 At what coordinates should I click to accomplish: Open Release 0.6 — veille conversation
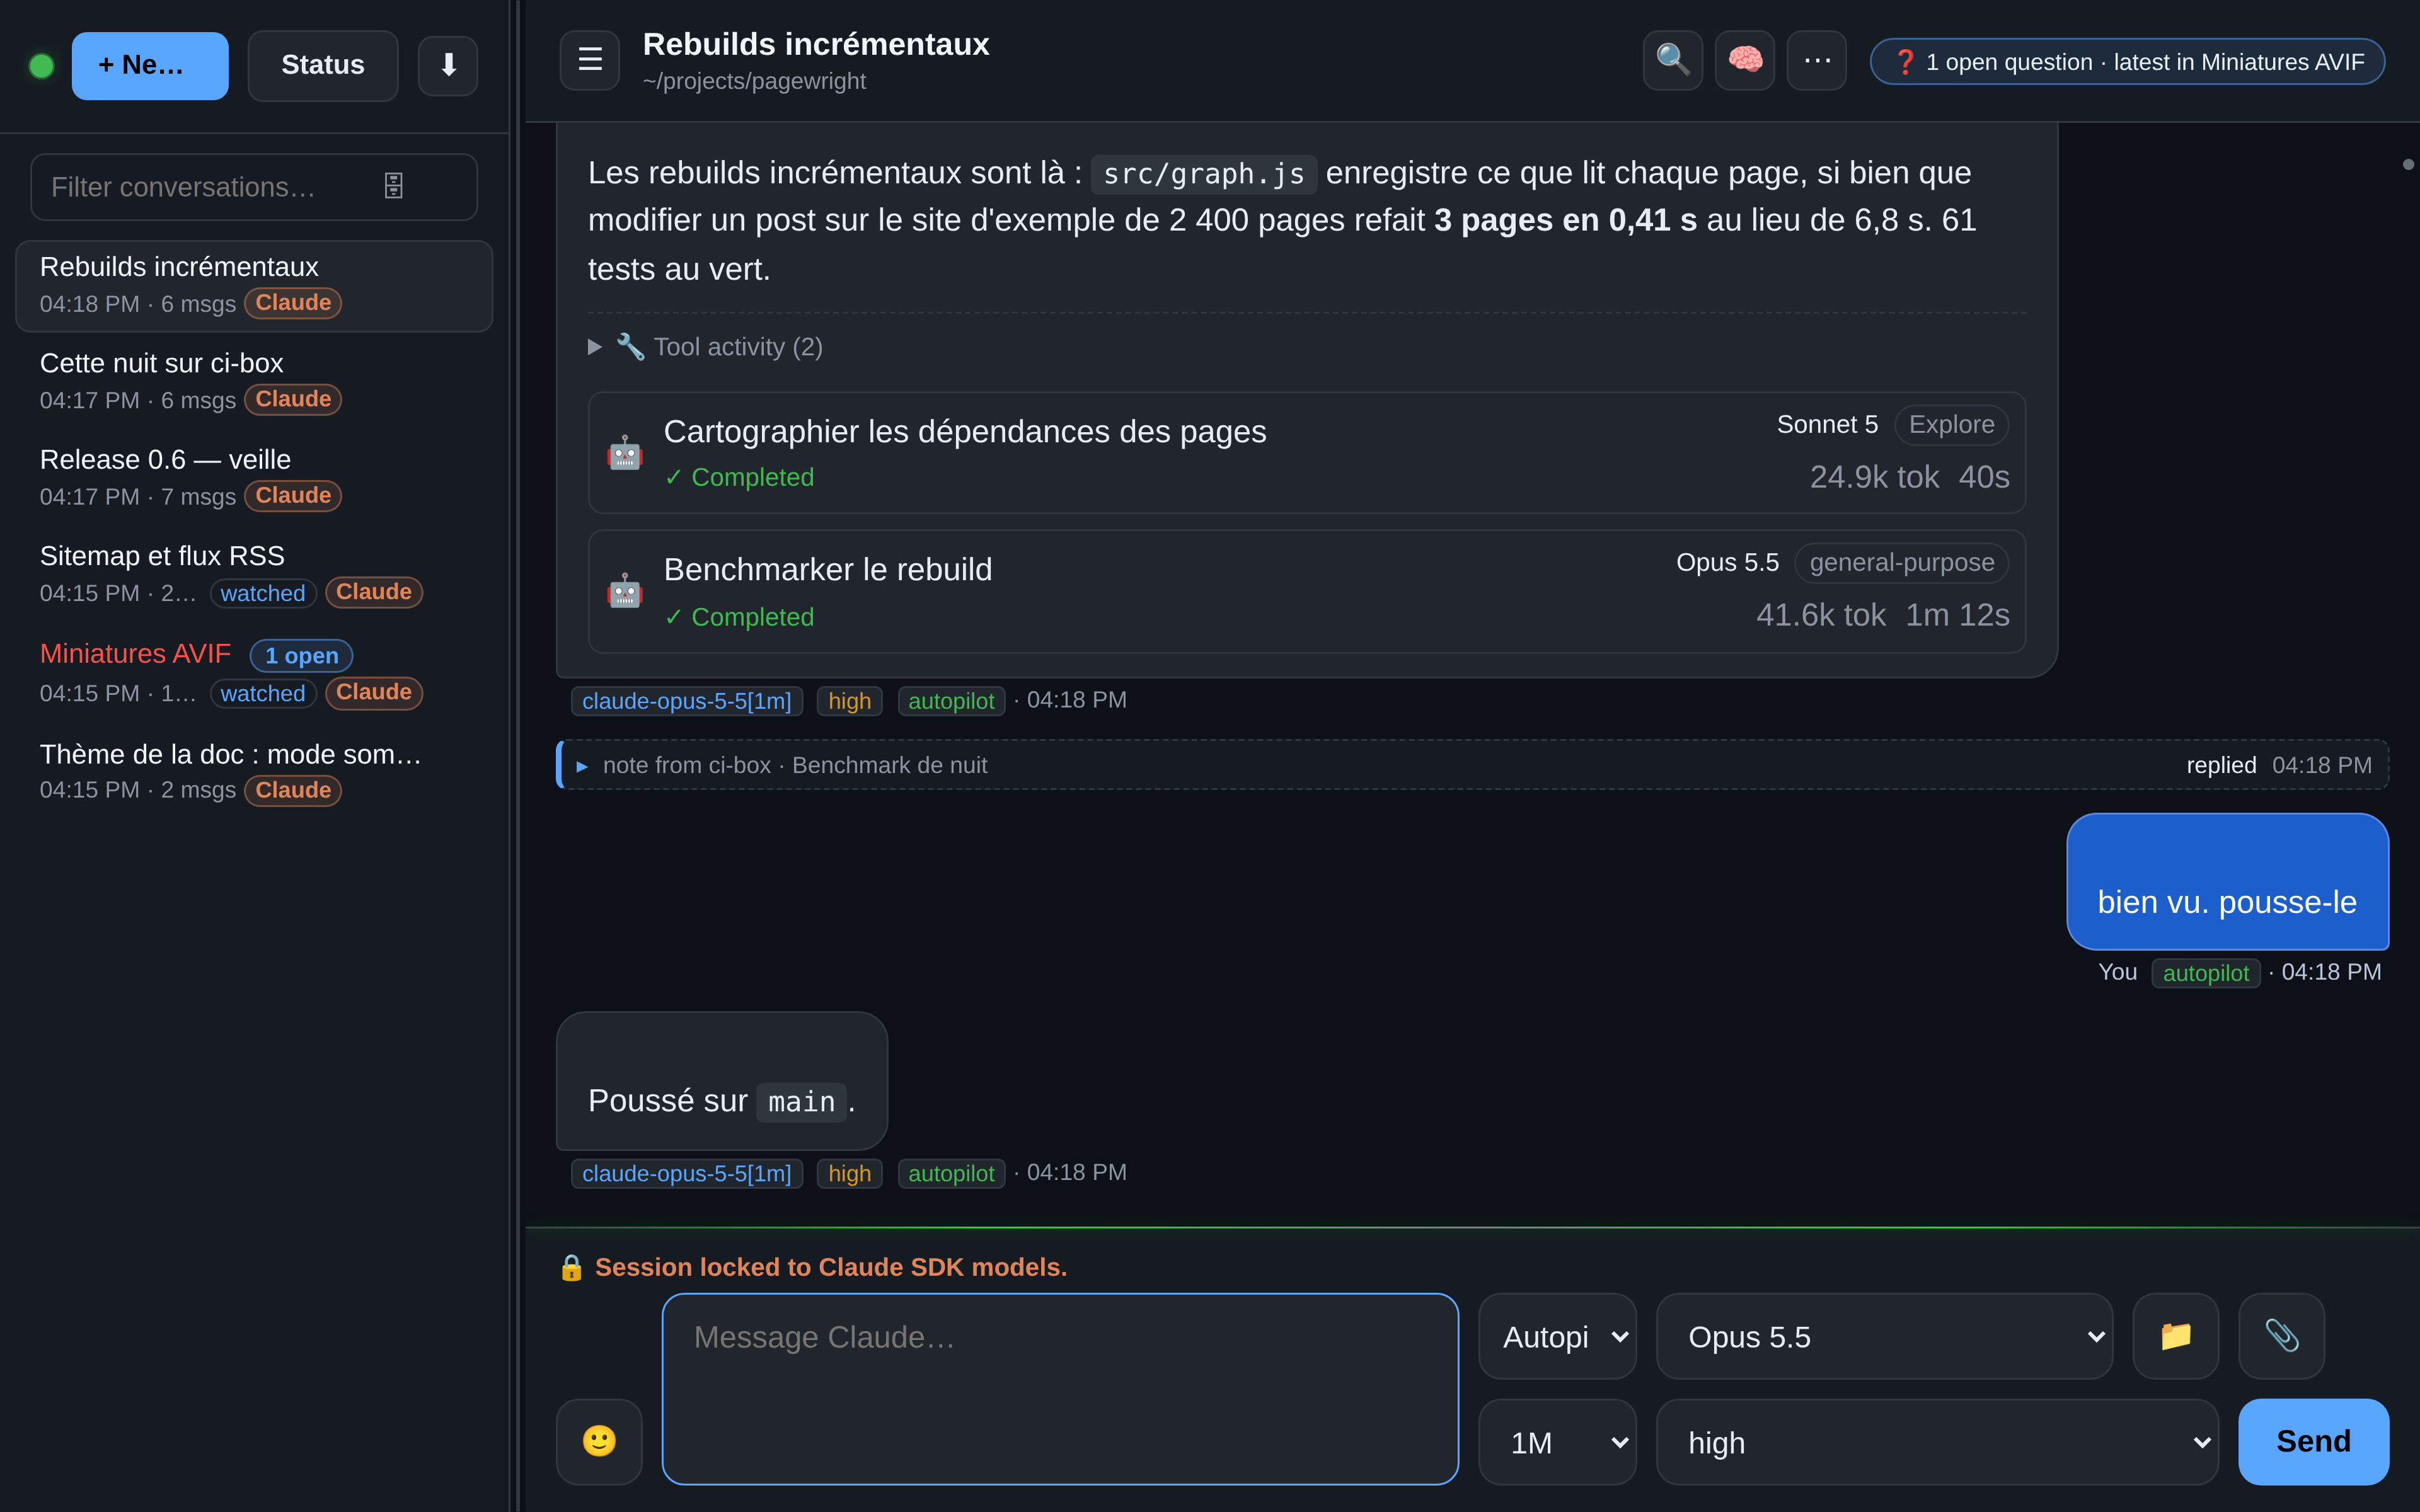click(254, 478)
